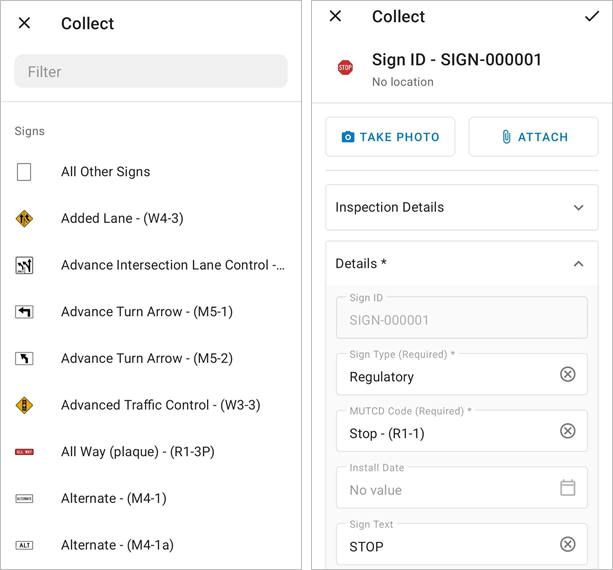Tap the Attach button
Viewport: 613px width, 570px height.
(x=534, y=137)
